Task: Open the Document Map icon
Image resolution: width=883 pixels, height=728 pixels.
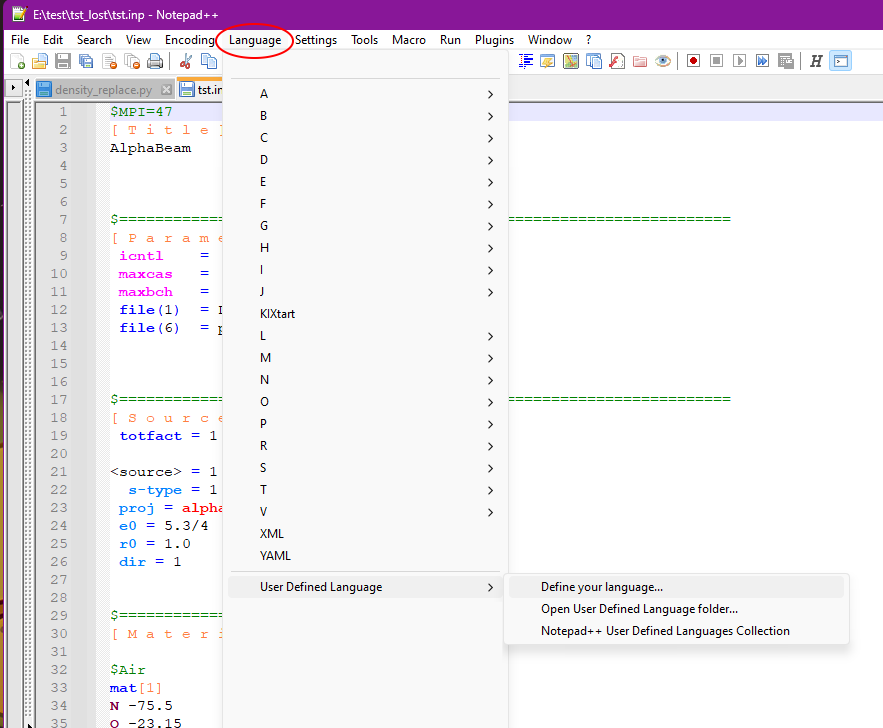Action: point(569,60)
